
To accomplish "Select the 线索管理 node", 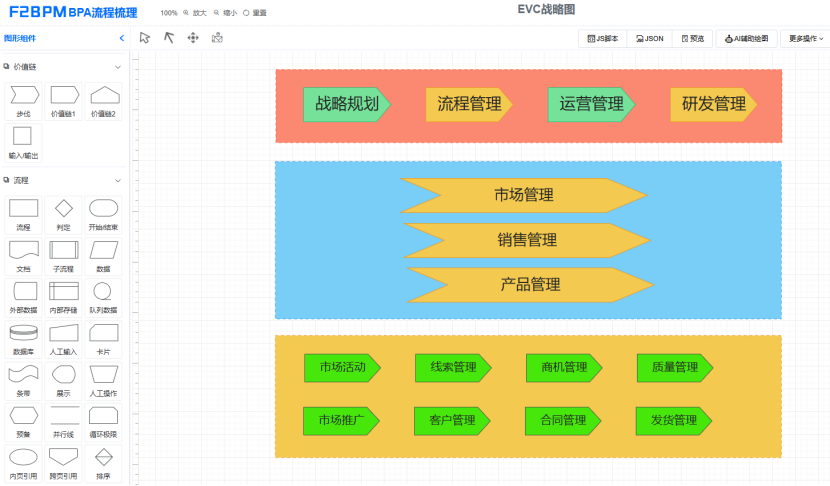I will pos(453,367).
